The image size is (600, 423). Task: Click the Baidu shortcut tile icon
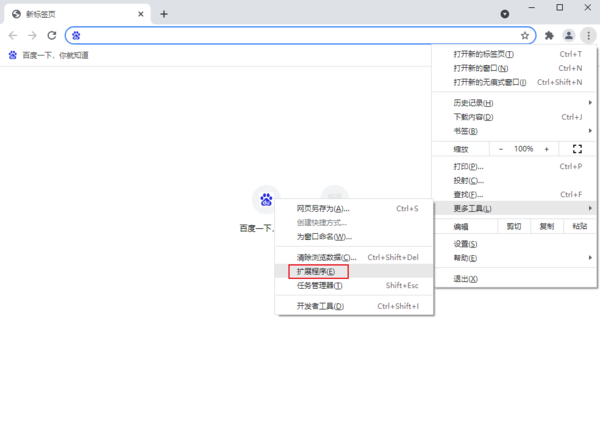266,199
